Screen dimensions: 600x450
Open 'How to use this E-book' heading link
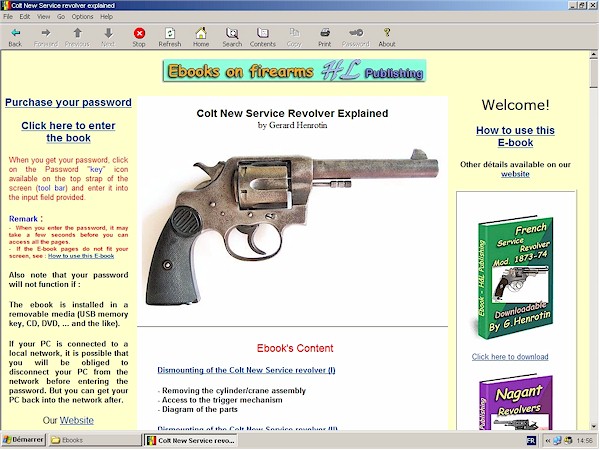pyautogui.click(x=515, y=136)
